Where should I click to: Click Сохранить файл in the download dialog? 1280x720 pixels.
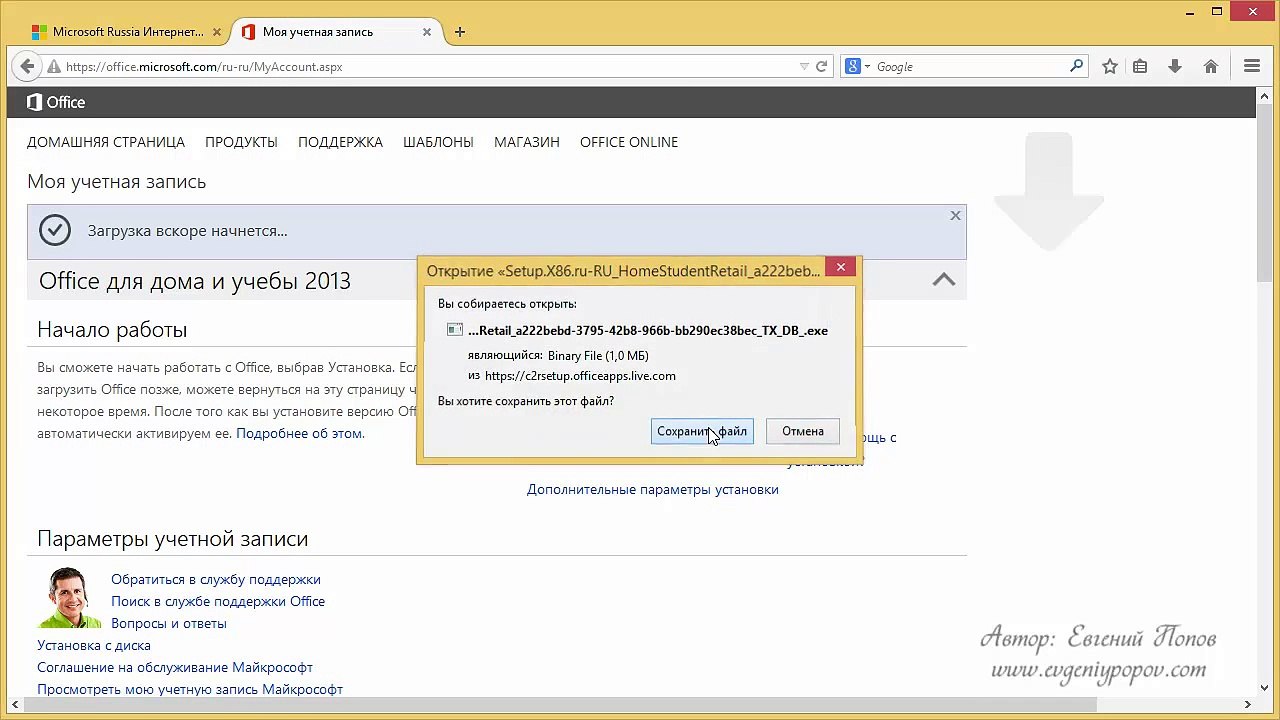[702, 431]
